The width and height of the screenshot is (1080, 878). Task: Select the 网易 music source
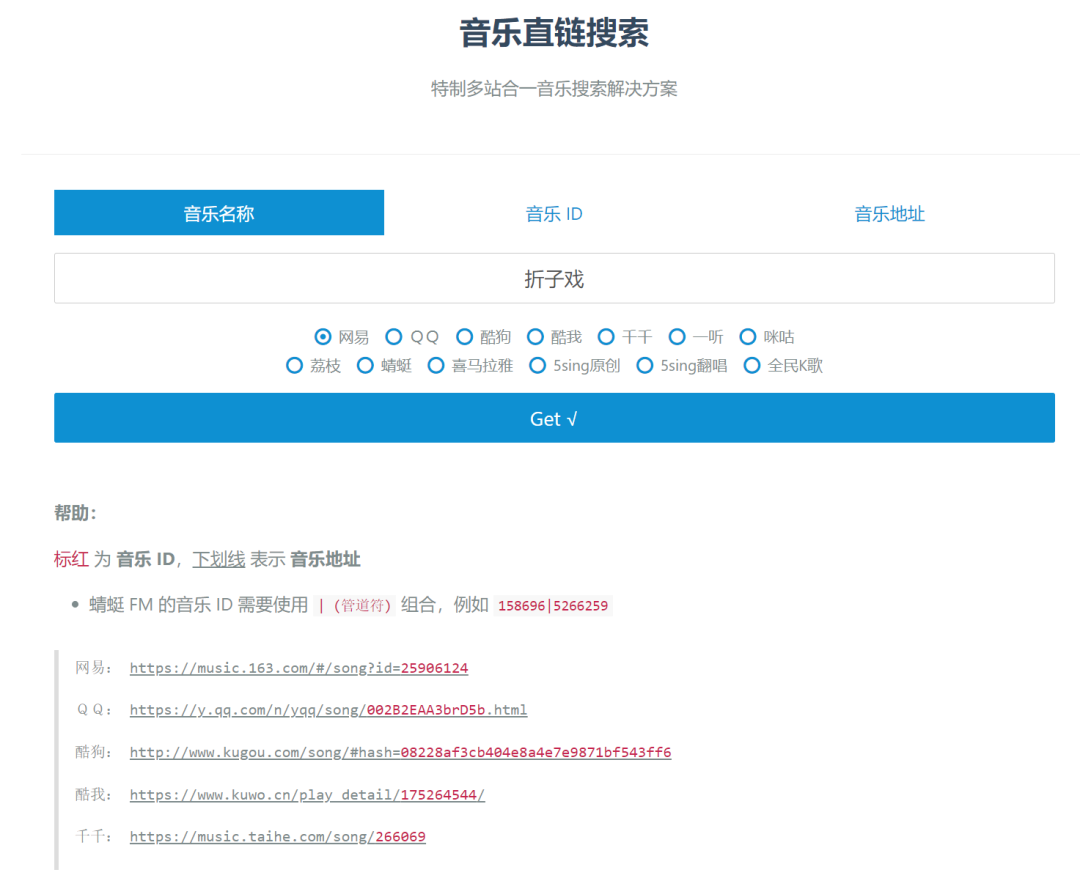(322, 337)
